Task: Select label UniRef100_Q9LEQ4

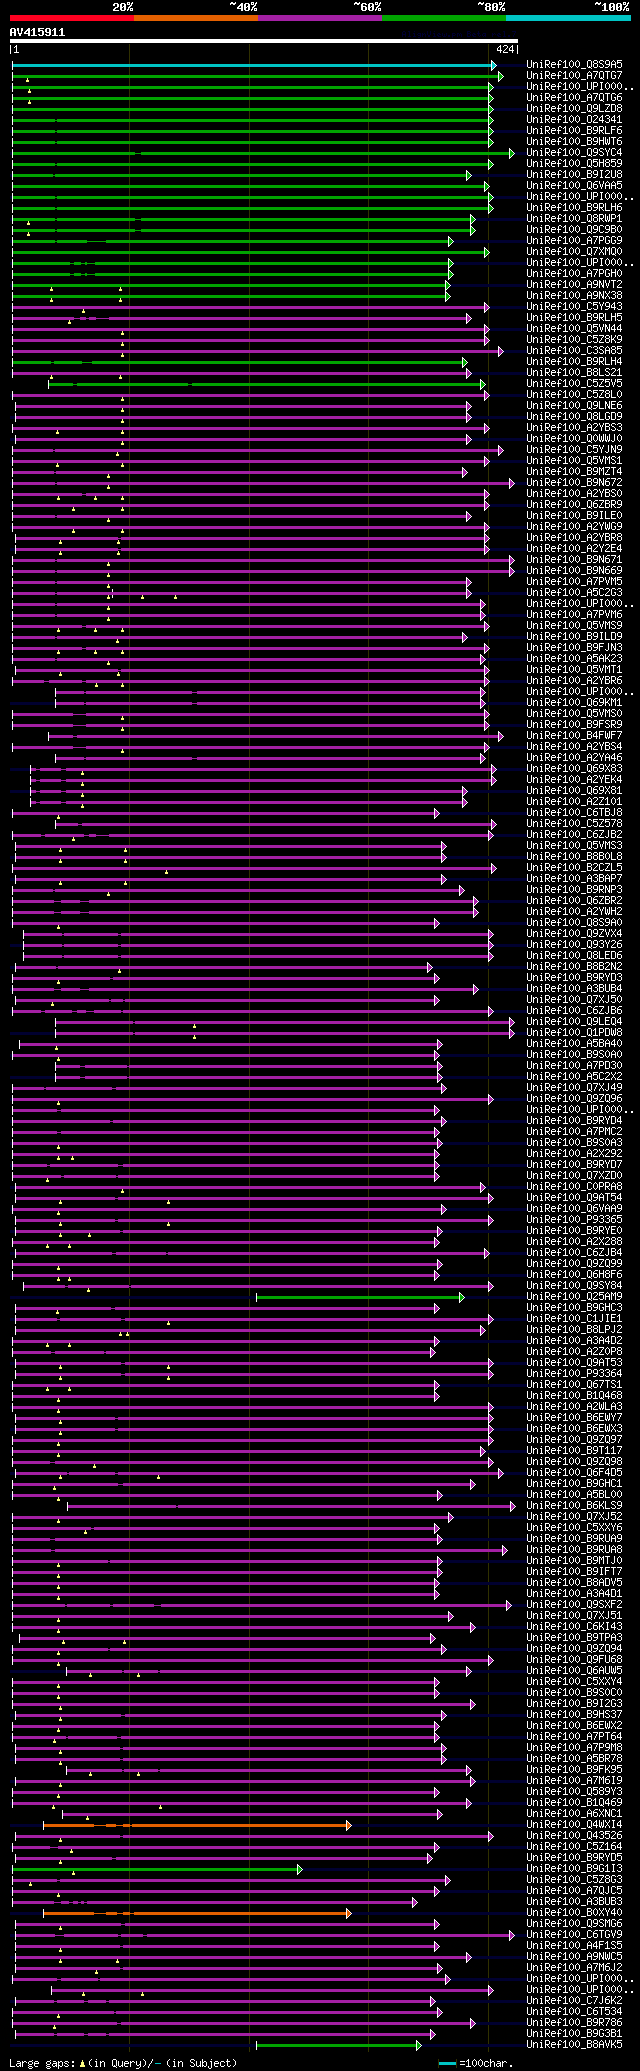Action: 574,1022
